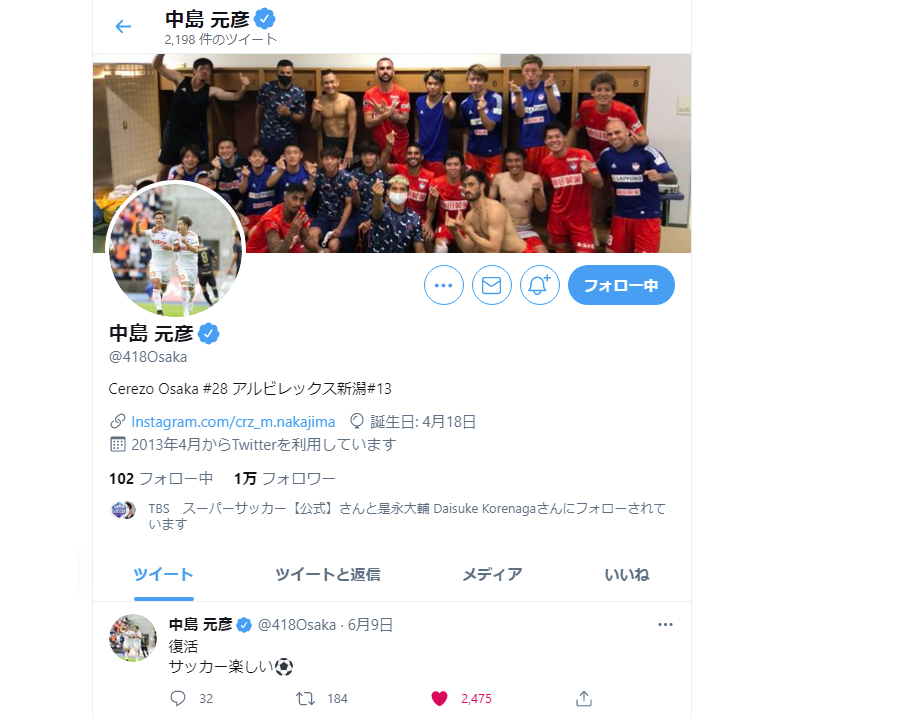Open the メディア tab

pos(492,574)
